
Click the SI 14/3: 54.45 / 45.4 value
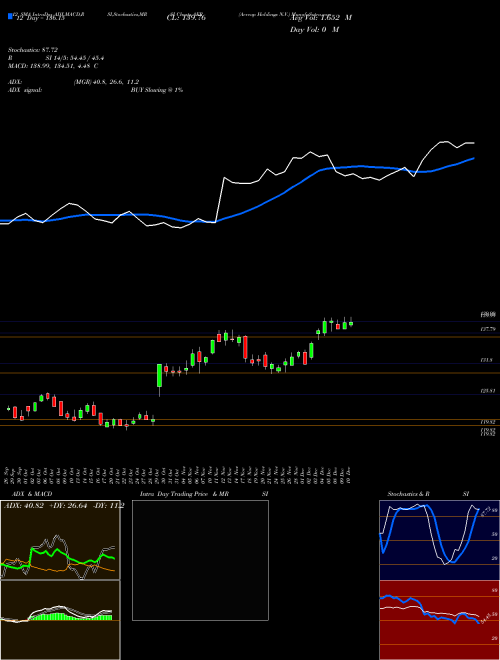pyautogui.click(x=75, y=58)
